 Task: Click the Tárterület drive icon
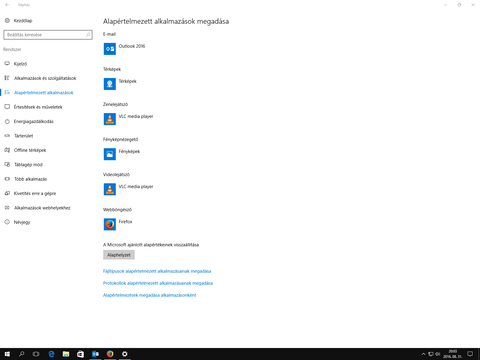(x=7, y=136)
